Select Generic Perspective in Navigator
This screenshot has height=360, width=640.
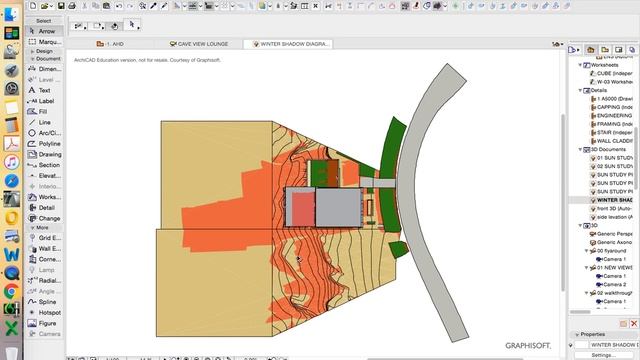611,234
